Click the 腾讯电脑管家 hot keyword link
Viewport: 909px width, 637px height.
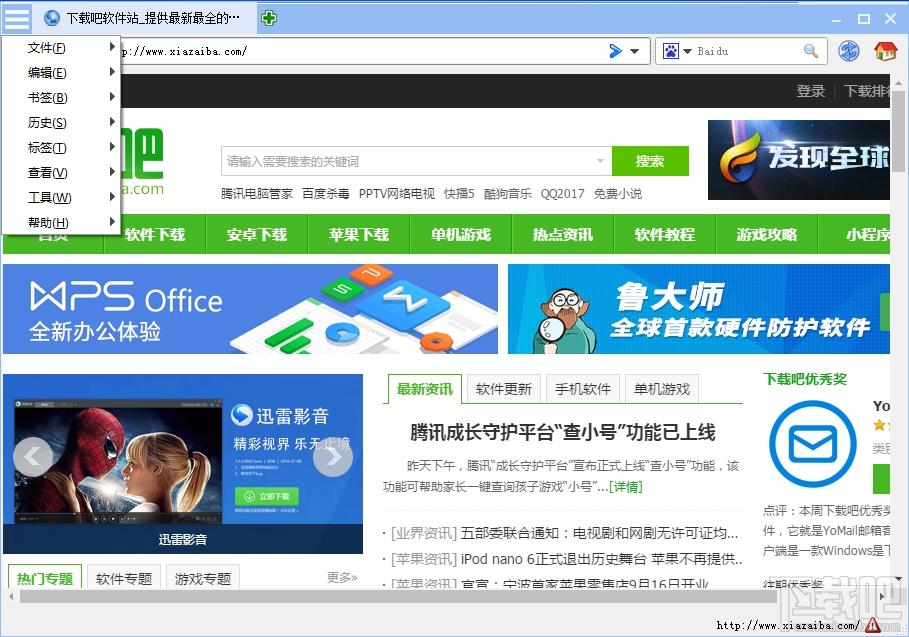click(x=256, y=193)
